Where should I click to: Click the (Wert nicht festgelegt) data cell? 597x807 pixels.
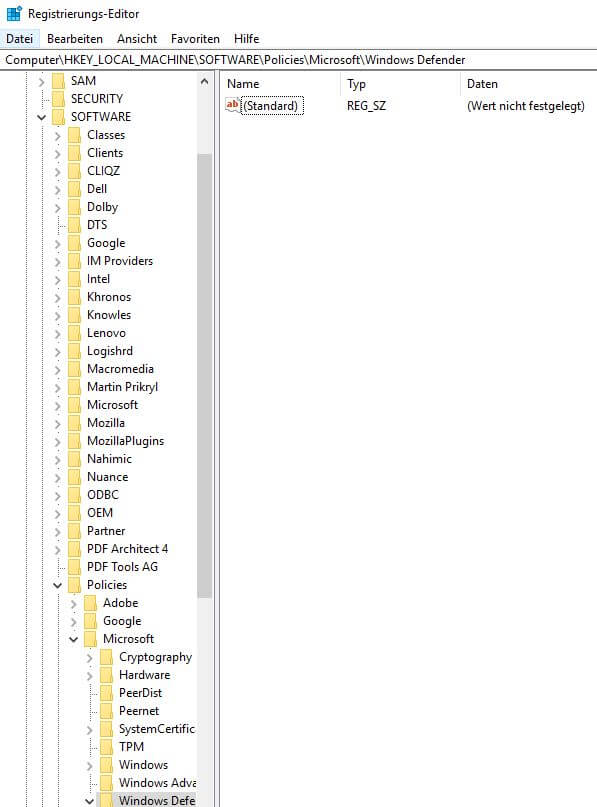(x=525, y=106)
